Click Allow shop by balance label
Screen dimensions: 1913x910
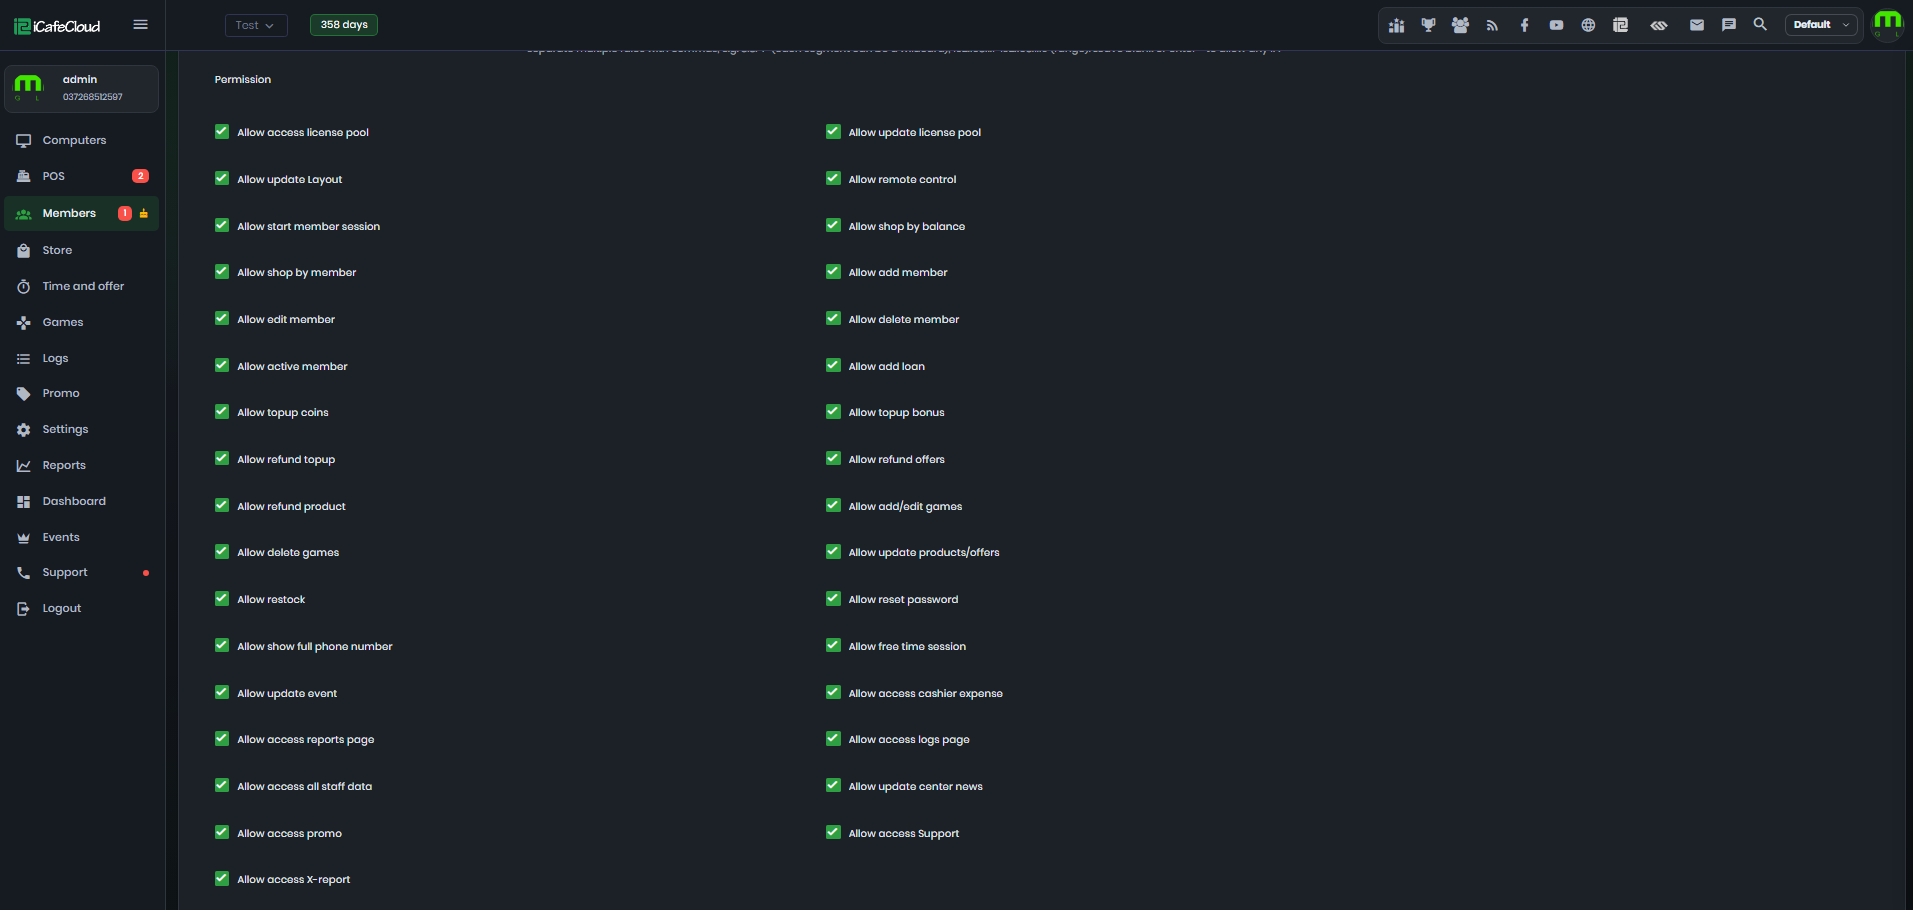coord(907,227)
